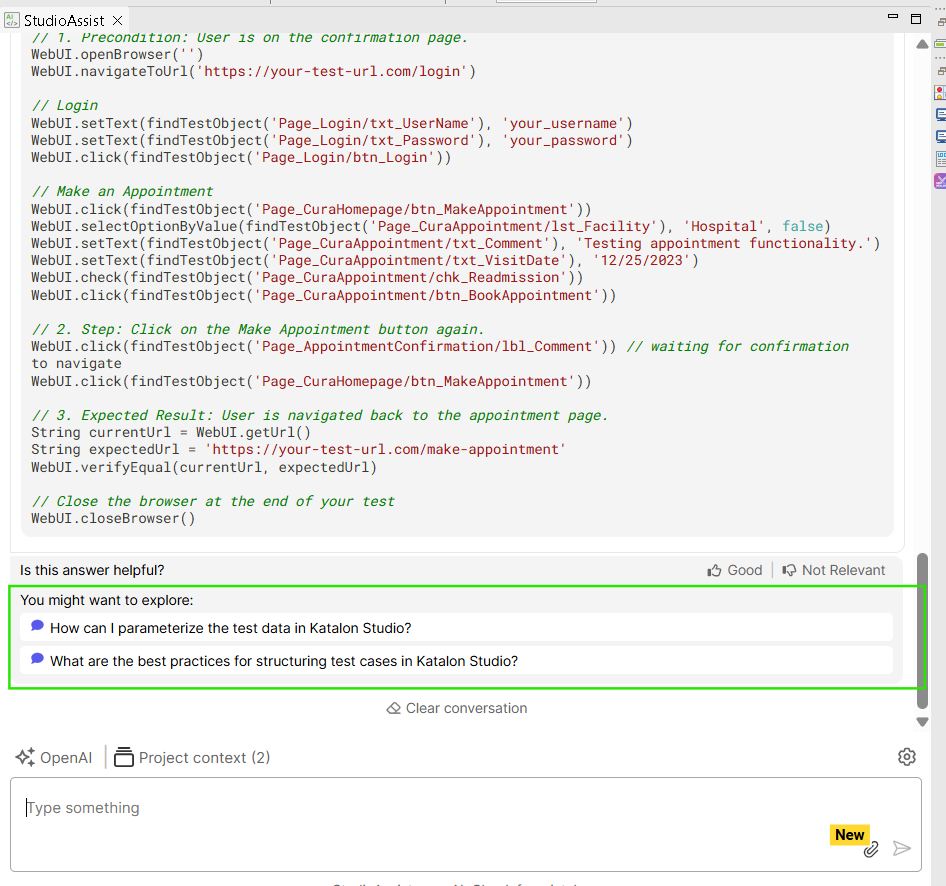Viewport: 946px width, 886px height.
Task: Open StudioAssist settings gear
Action: coord(906,757)
